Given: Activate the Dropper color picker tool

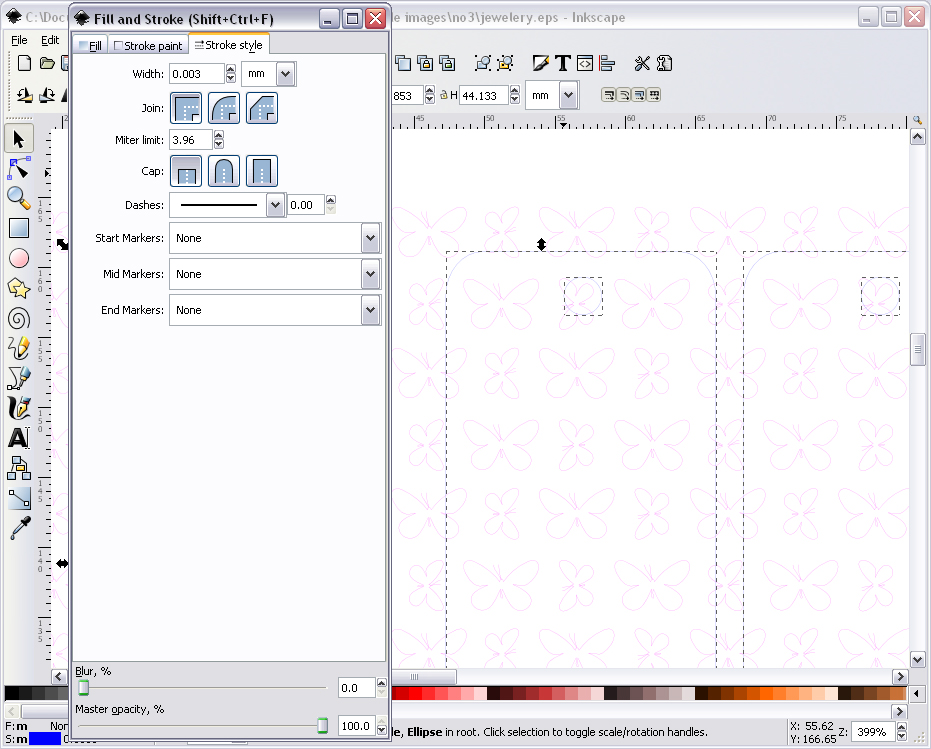Looking at the screenshot, I should (x=18, y=528).
